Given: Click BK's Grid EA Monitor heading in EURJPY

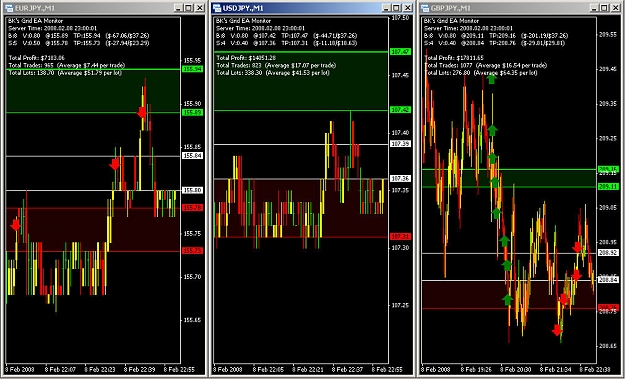Looking at the screenshot, I should [35, 21].
